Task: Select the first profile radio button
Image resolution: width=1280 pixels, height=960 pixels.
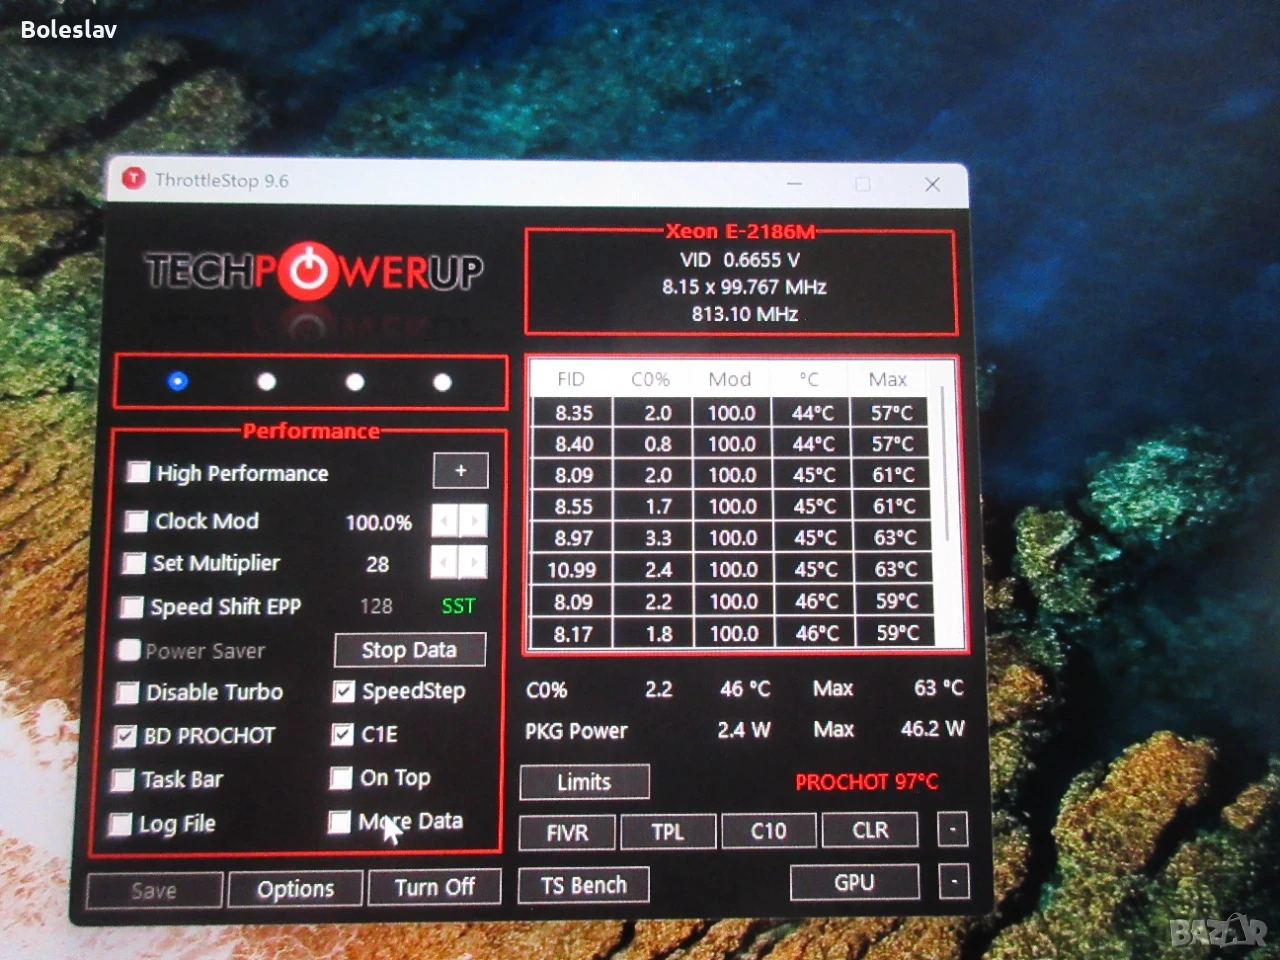Action: [x=178, y=381]
